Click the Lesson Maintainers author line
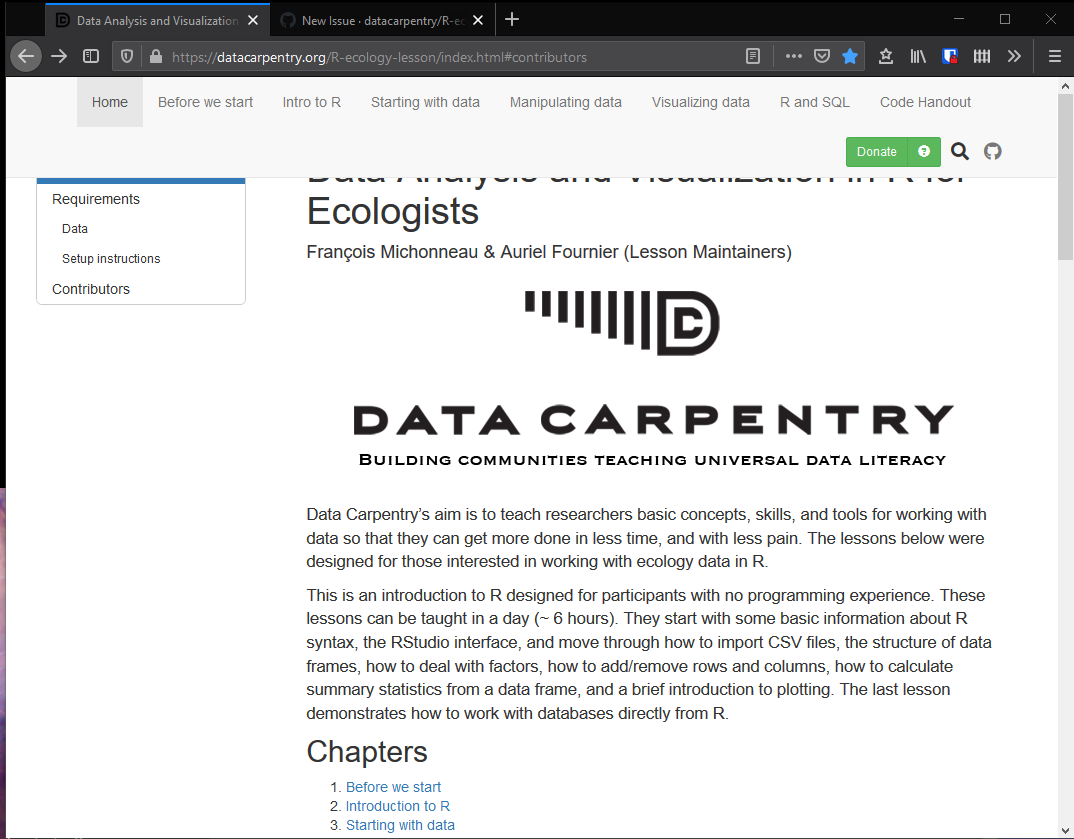 (x=549, y=252)
